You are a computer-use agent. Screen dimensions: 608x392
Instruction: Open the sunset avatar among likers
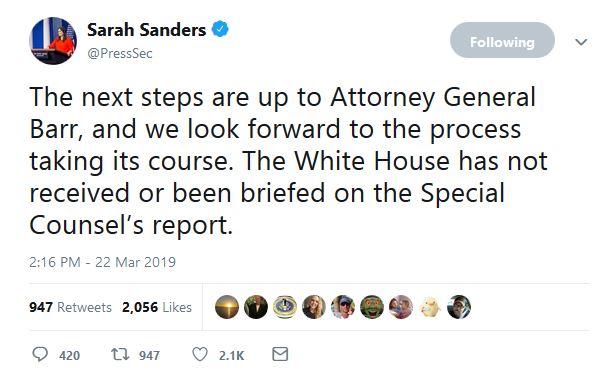[x=227, y=307]
